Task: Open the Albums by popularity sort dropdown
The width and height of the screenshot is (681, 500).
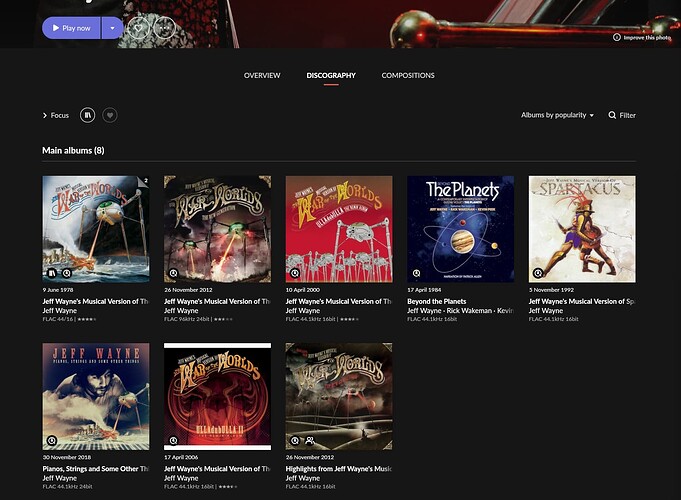Action: (x=557, y=115)
